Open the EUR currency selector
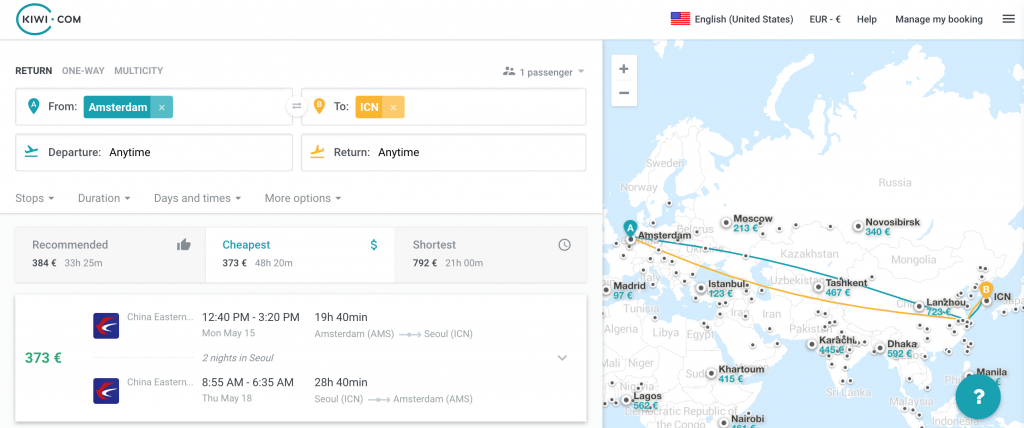 pos(825,20)
